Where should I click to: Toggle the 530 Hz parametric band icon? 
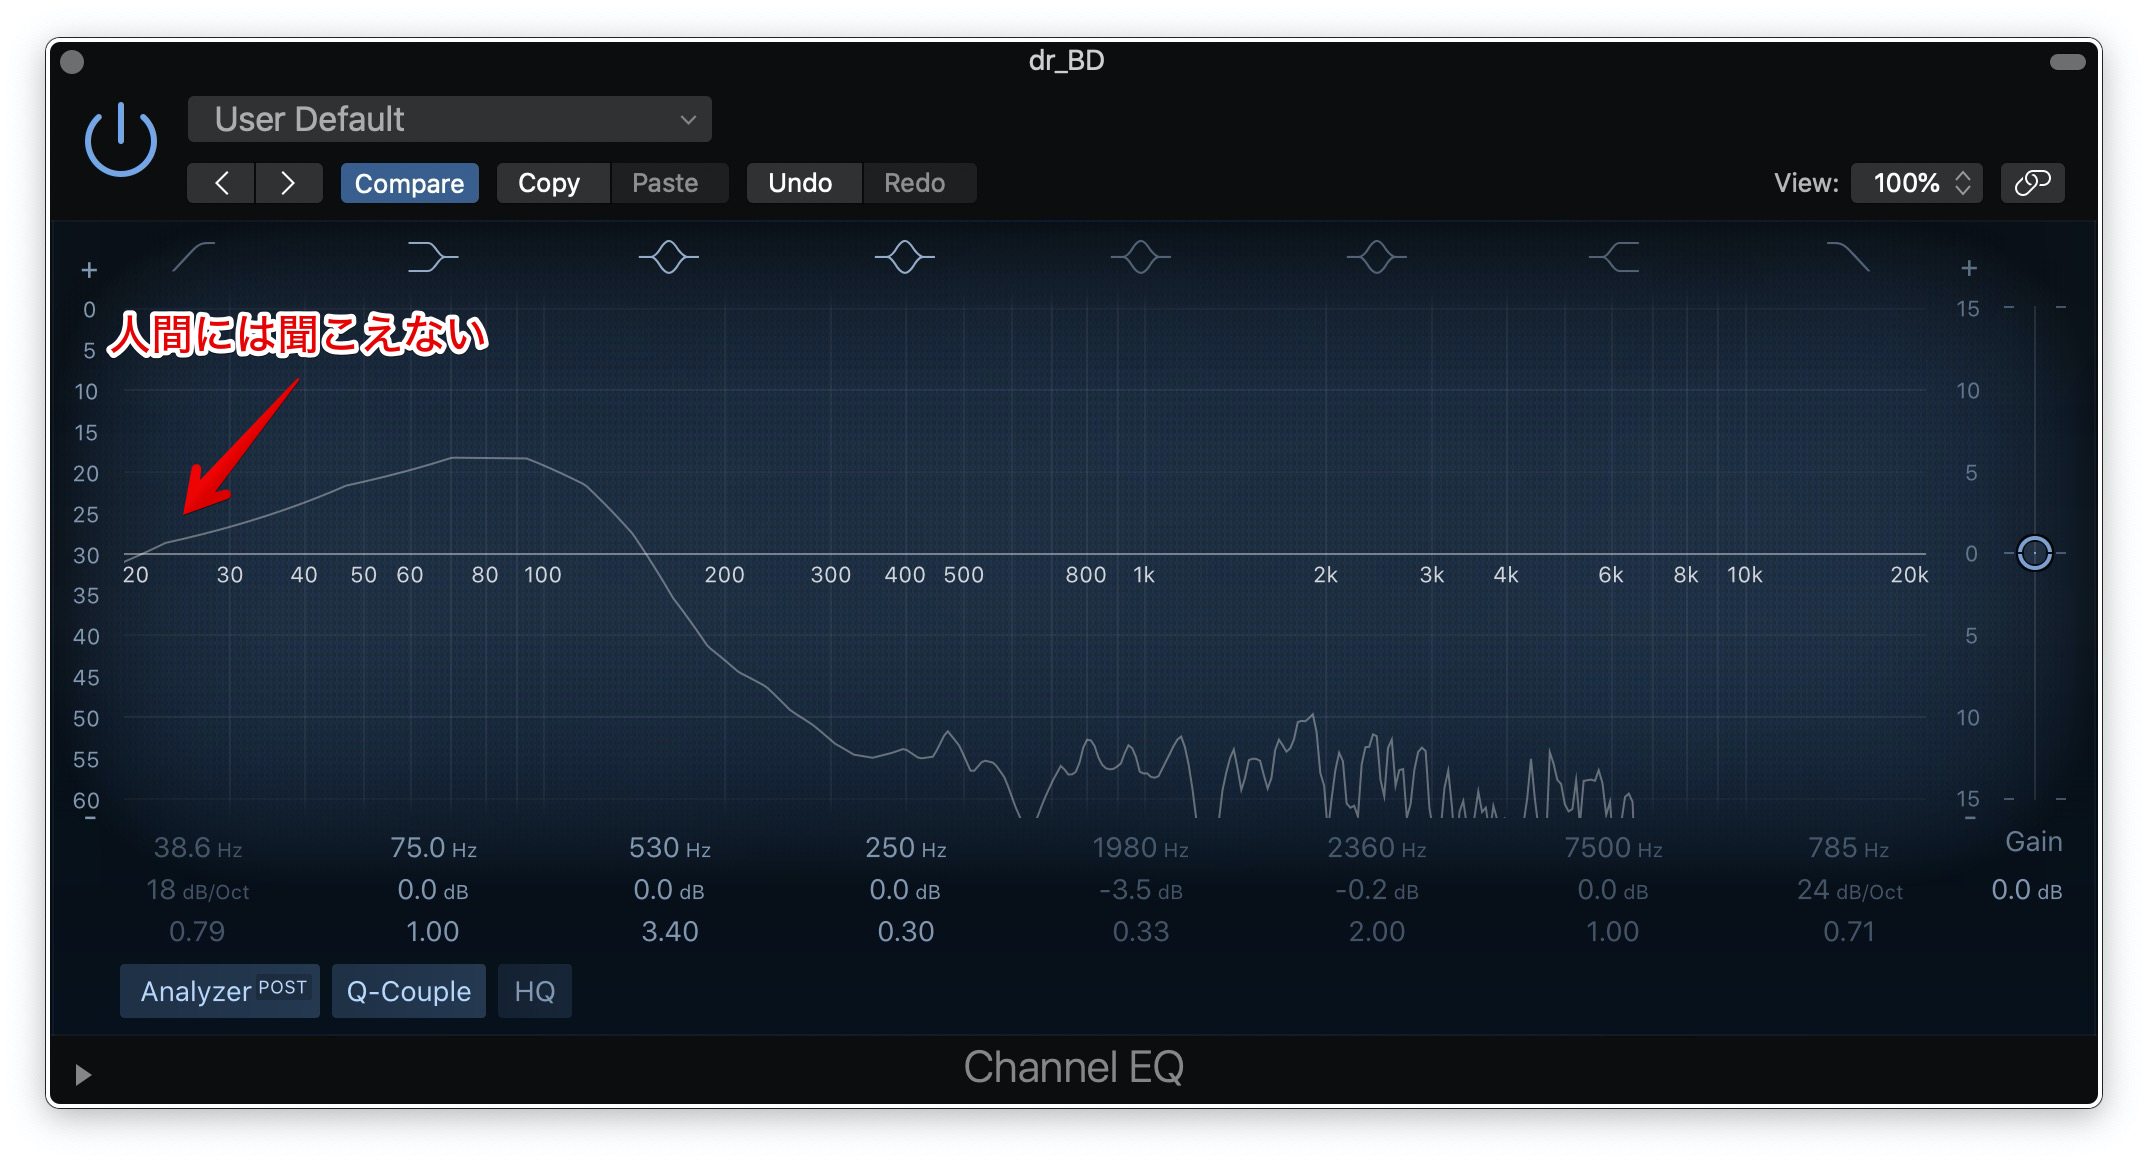click(x=668, y=257)
